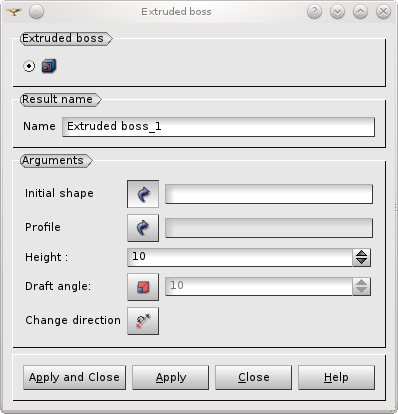The image size is (398, 414).
Task: Select the Extruded boss radio button
Action: coord(29,66)
